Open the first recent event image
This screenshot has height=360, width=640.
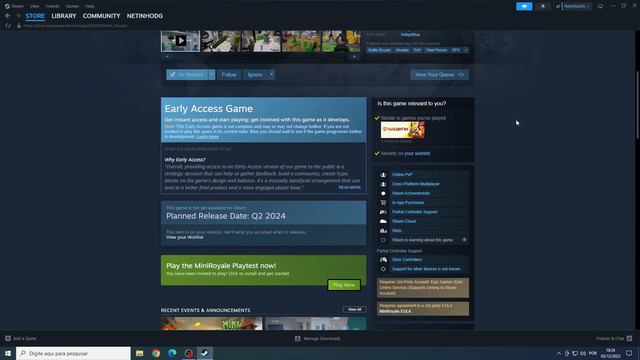[211, 323]
